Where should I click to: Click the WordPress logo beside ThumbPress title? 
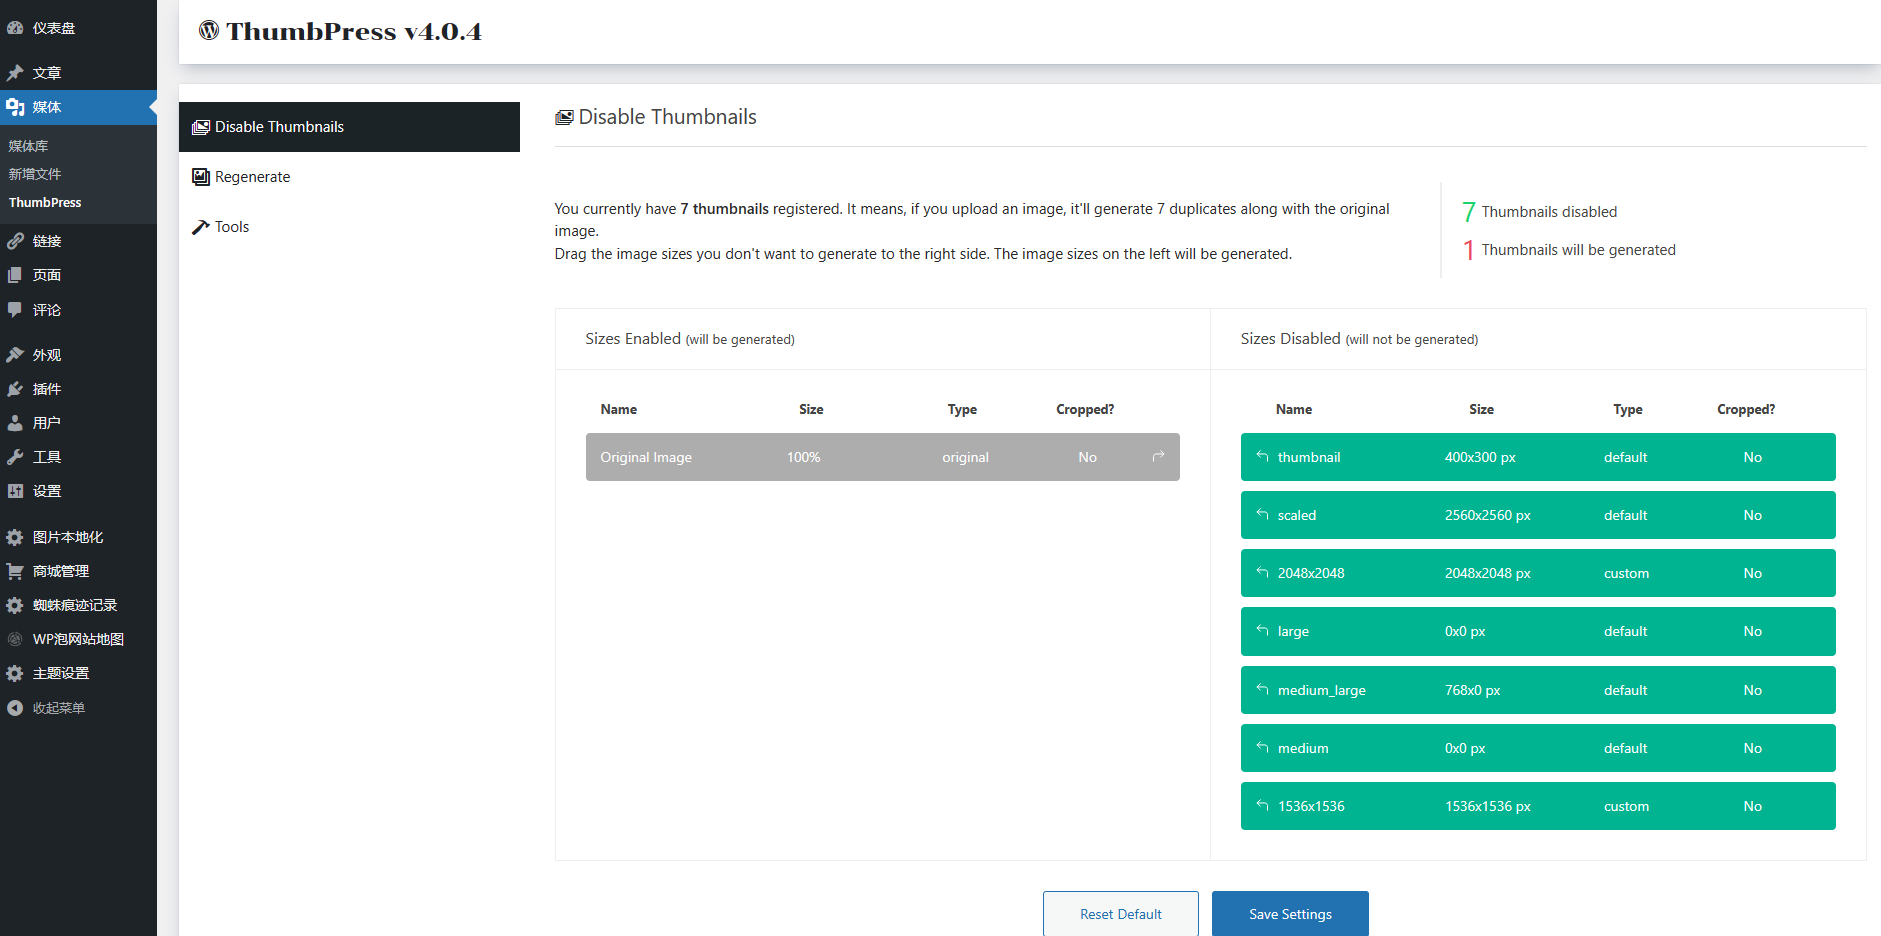(x=208, y=31)
